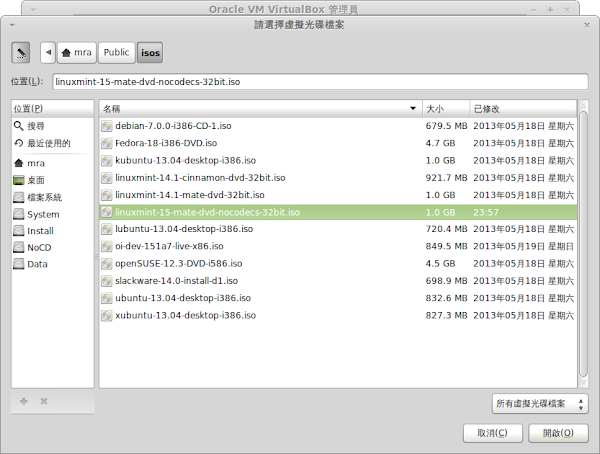Screen dimensions: 600x454
Task: Select the kubuntu-13.04-desktop-i386.iso disc icon
Action: tap(107, 160)
